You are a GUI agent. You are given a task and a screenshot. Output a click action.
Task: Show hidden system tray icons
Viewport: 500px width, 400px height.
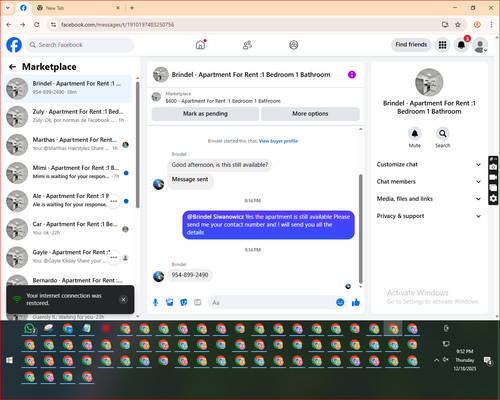click(436, 360)
